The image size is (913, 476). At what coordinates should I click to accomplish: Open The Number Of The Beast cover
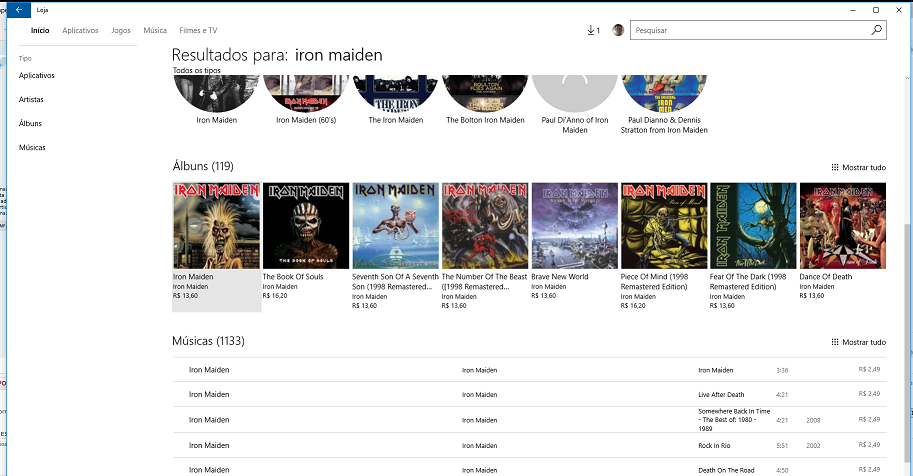[x=485, y=225]
